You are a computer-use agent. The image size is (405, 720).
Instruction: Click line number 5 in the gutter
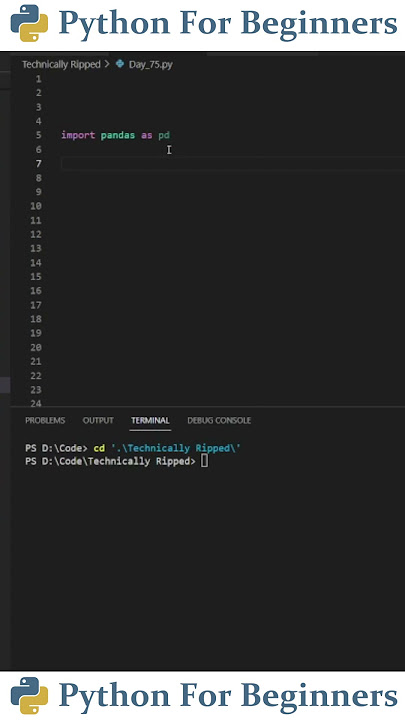pos(38,135)
